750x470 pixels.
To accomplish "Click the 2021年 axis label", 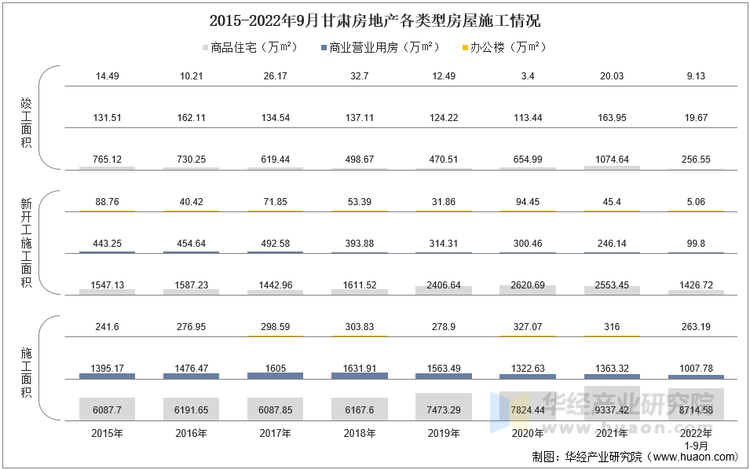I will click(612, 433).
